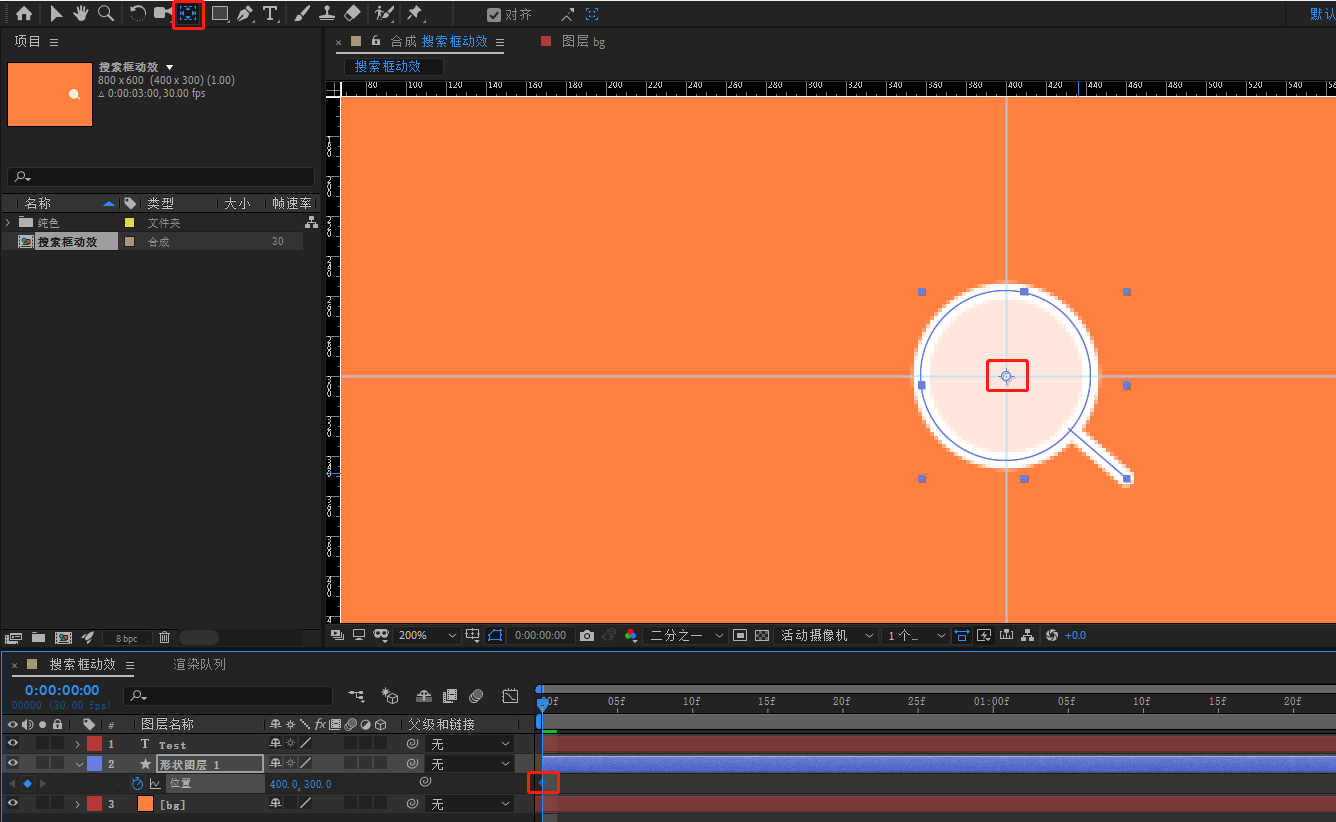This screenshot has width=1336, height=822.
Task: Select the Rectangle shape tool
Action: coord(221,14)
